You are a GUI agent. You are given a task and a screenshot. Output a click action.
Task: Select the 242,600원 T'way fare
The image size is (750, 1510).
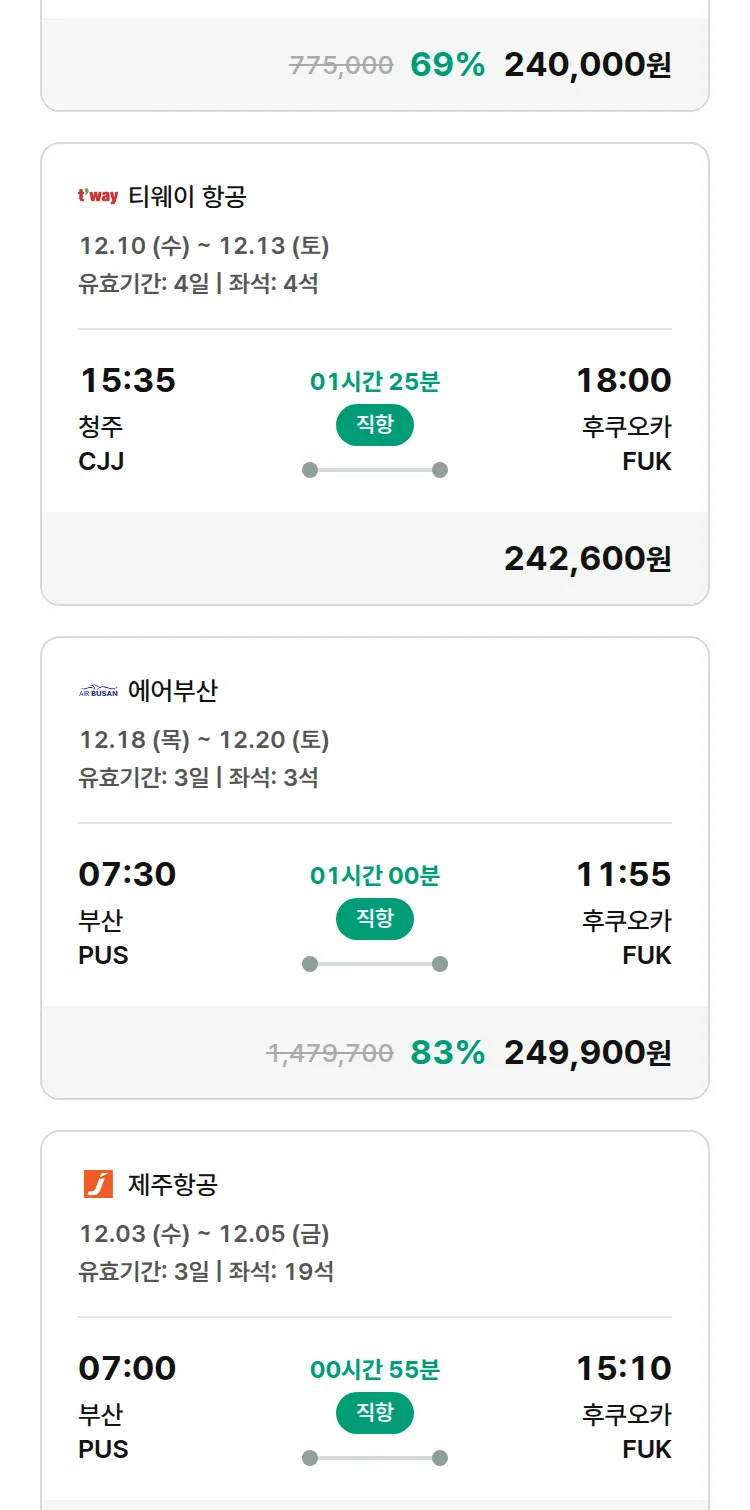(587, 559)
